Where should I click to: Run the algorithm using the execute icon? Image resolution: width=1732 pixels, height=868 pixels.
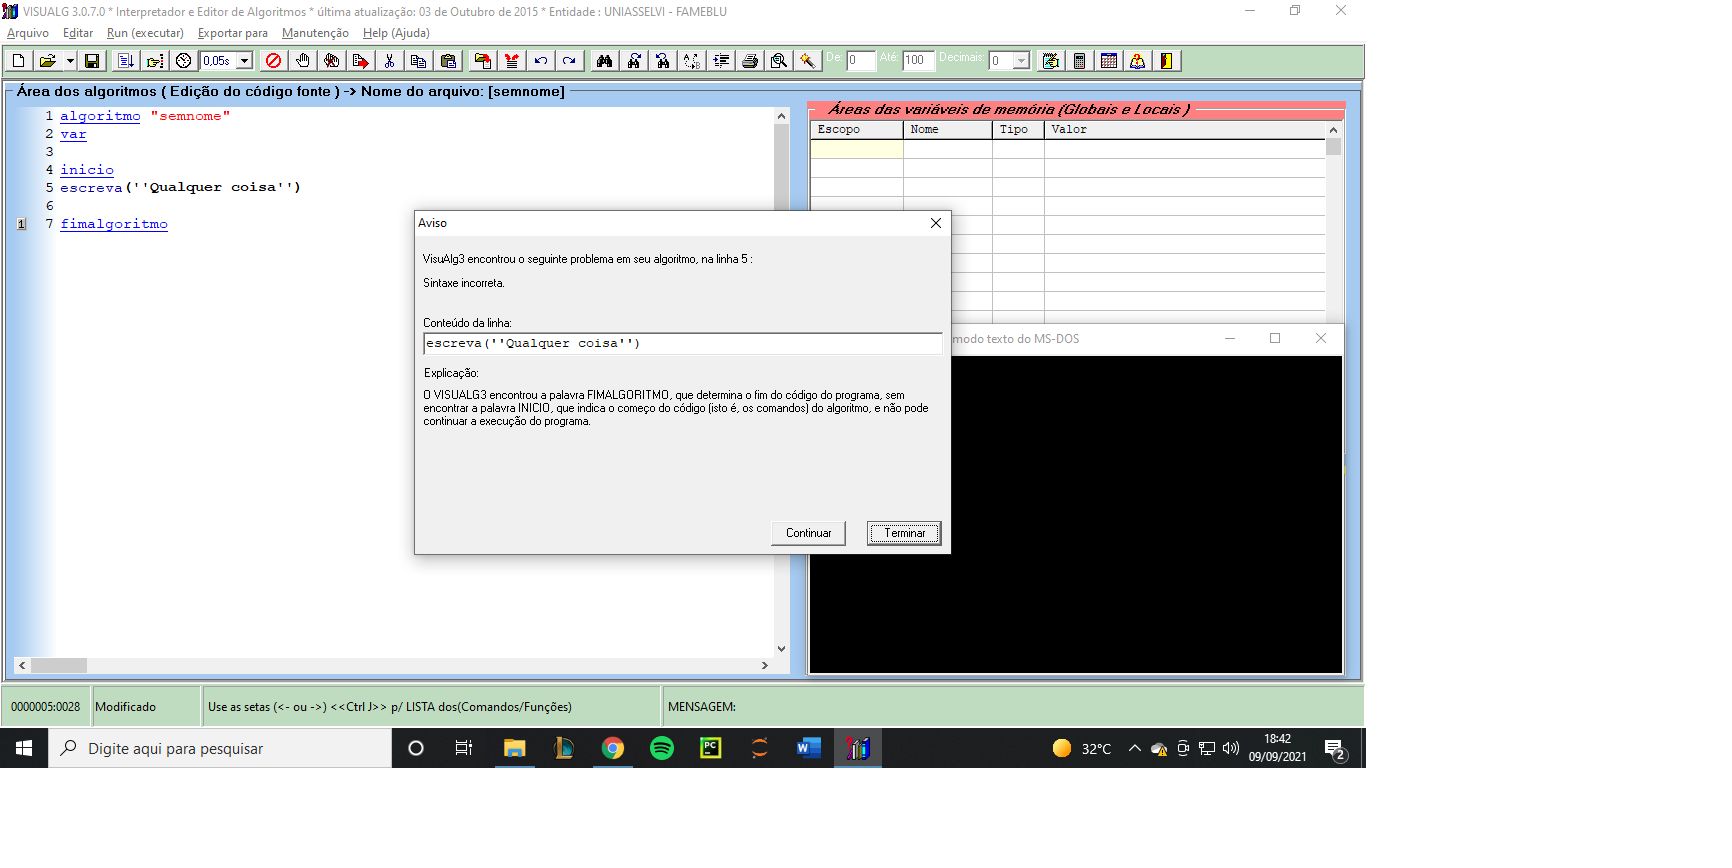pyautogui.click(x=126, y=61)
